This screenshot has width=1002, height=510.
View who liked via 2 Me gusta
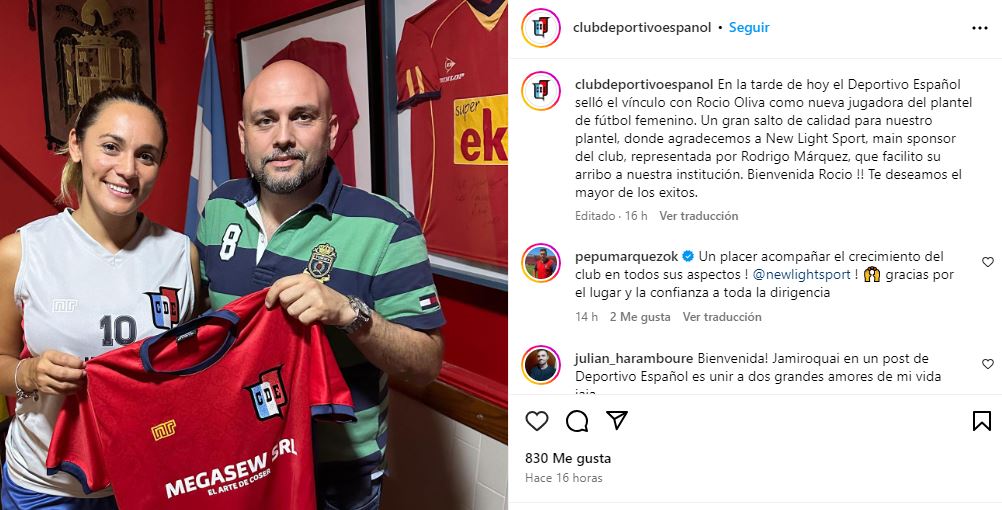[x=640, y=317]
